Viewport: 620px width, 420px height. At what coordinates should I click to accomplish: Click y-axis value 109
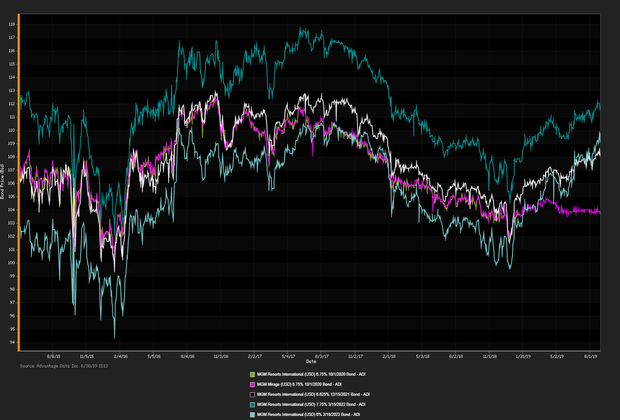[11, 144]
